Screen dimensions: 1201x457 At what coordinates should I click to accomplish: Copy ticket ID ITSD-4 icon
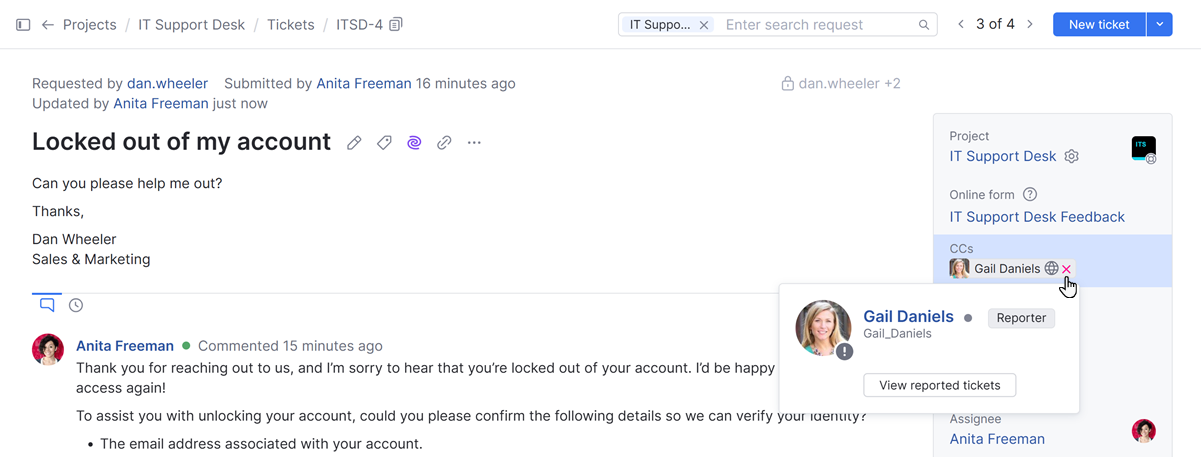coord(396,25)
